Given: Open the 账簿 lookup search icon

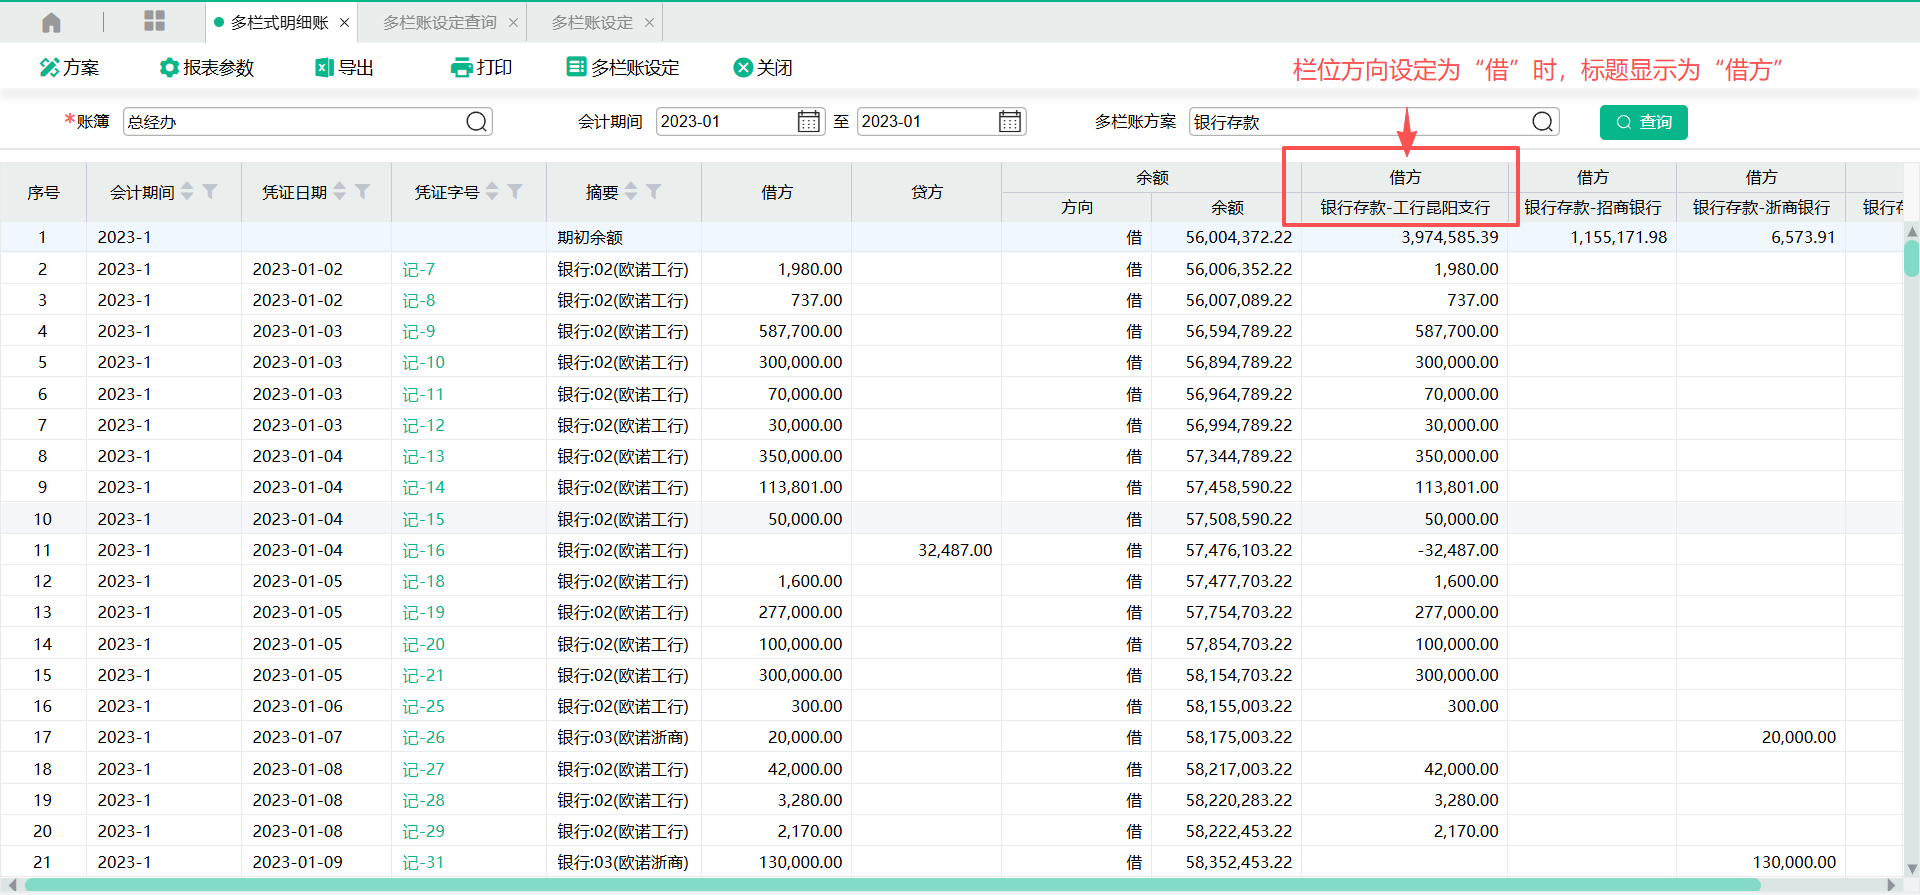Looking at the screenshot, I should pyautogui.click(x=477, y=122).
